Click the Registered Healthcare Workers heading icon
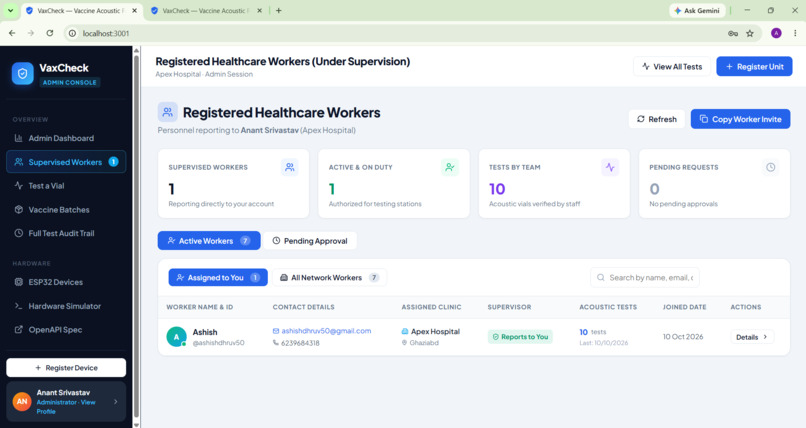806x428 pixels. coord(168,112)
